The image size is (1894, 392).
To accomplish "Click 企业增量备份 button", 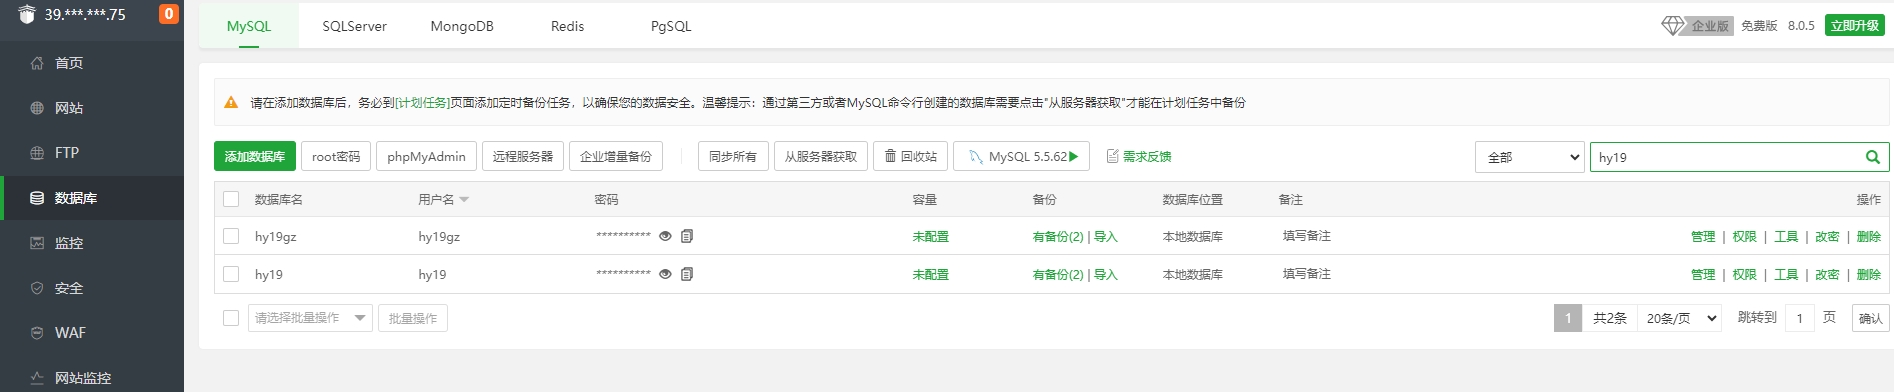I will (x=616, y=157).
